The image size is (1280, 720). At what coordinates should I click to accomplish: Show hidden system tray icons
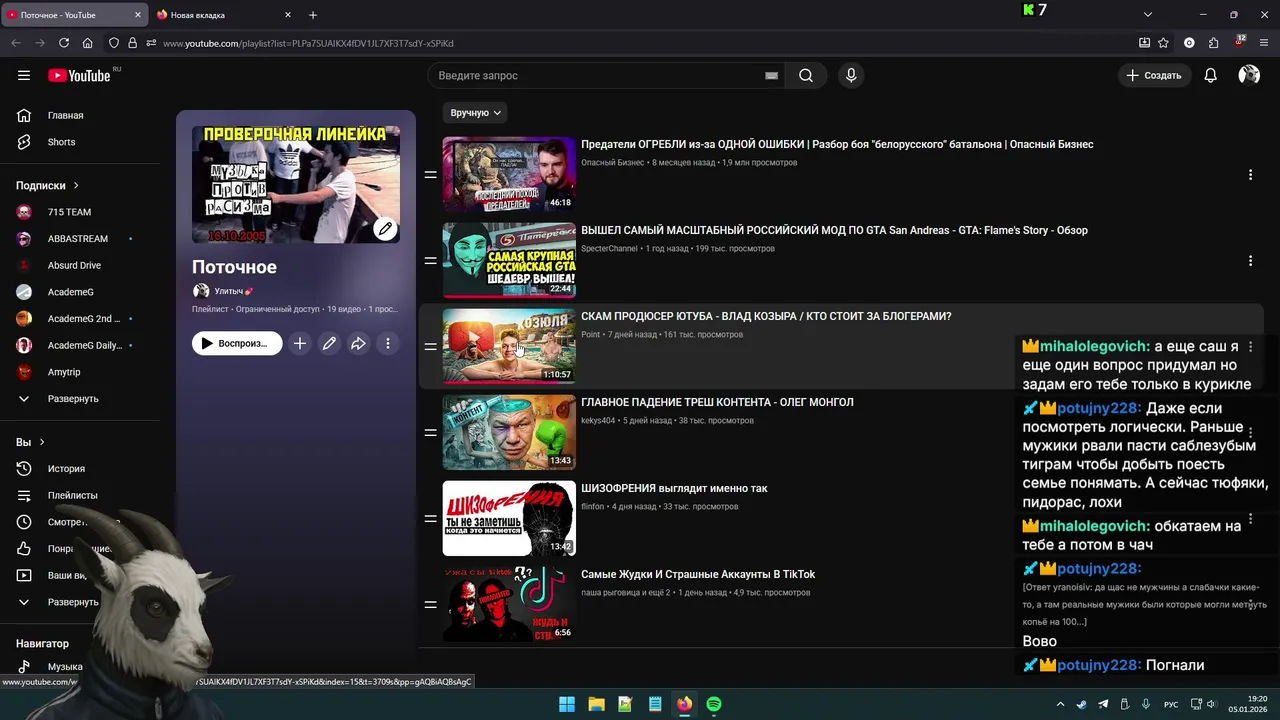1060,704
